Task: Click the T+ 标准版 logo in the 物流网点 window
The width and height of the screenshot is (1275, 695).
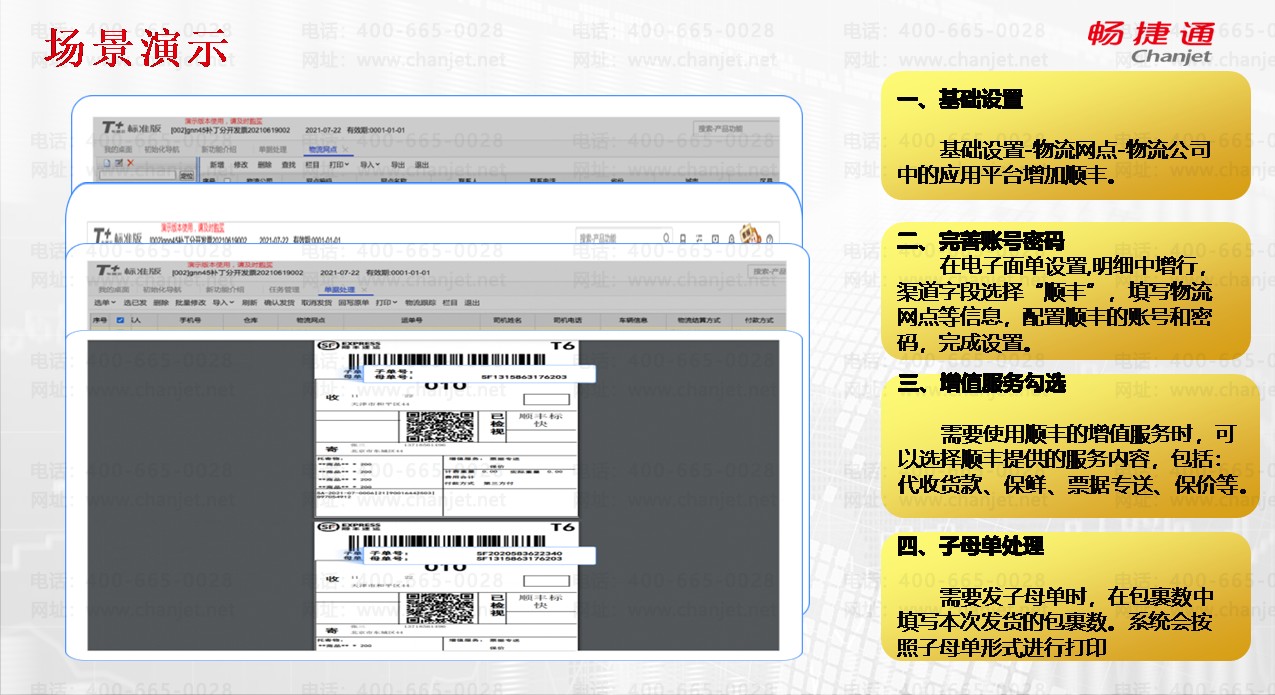Action: point(132,128)
